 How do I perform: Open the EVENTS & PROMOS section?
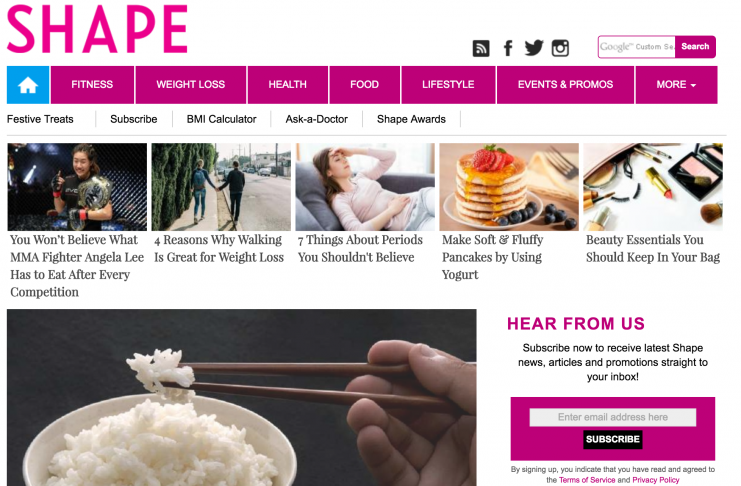click(565, 85)
